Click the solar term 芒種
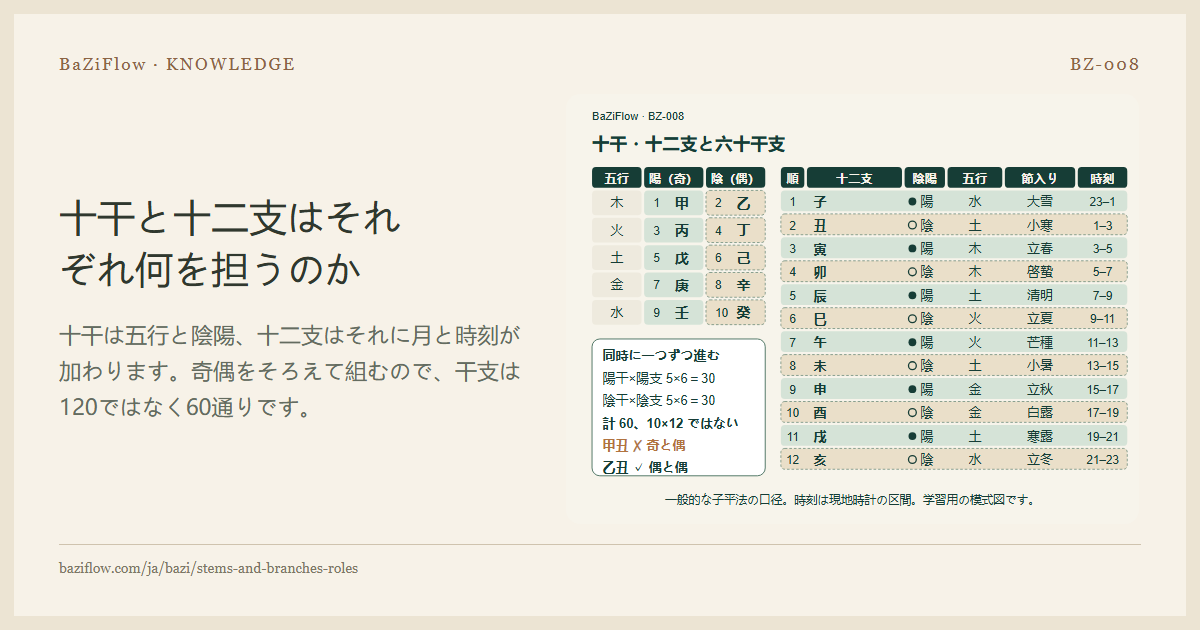 click(x=1040, y=342)
